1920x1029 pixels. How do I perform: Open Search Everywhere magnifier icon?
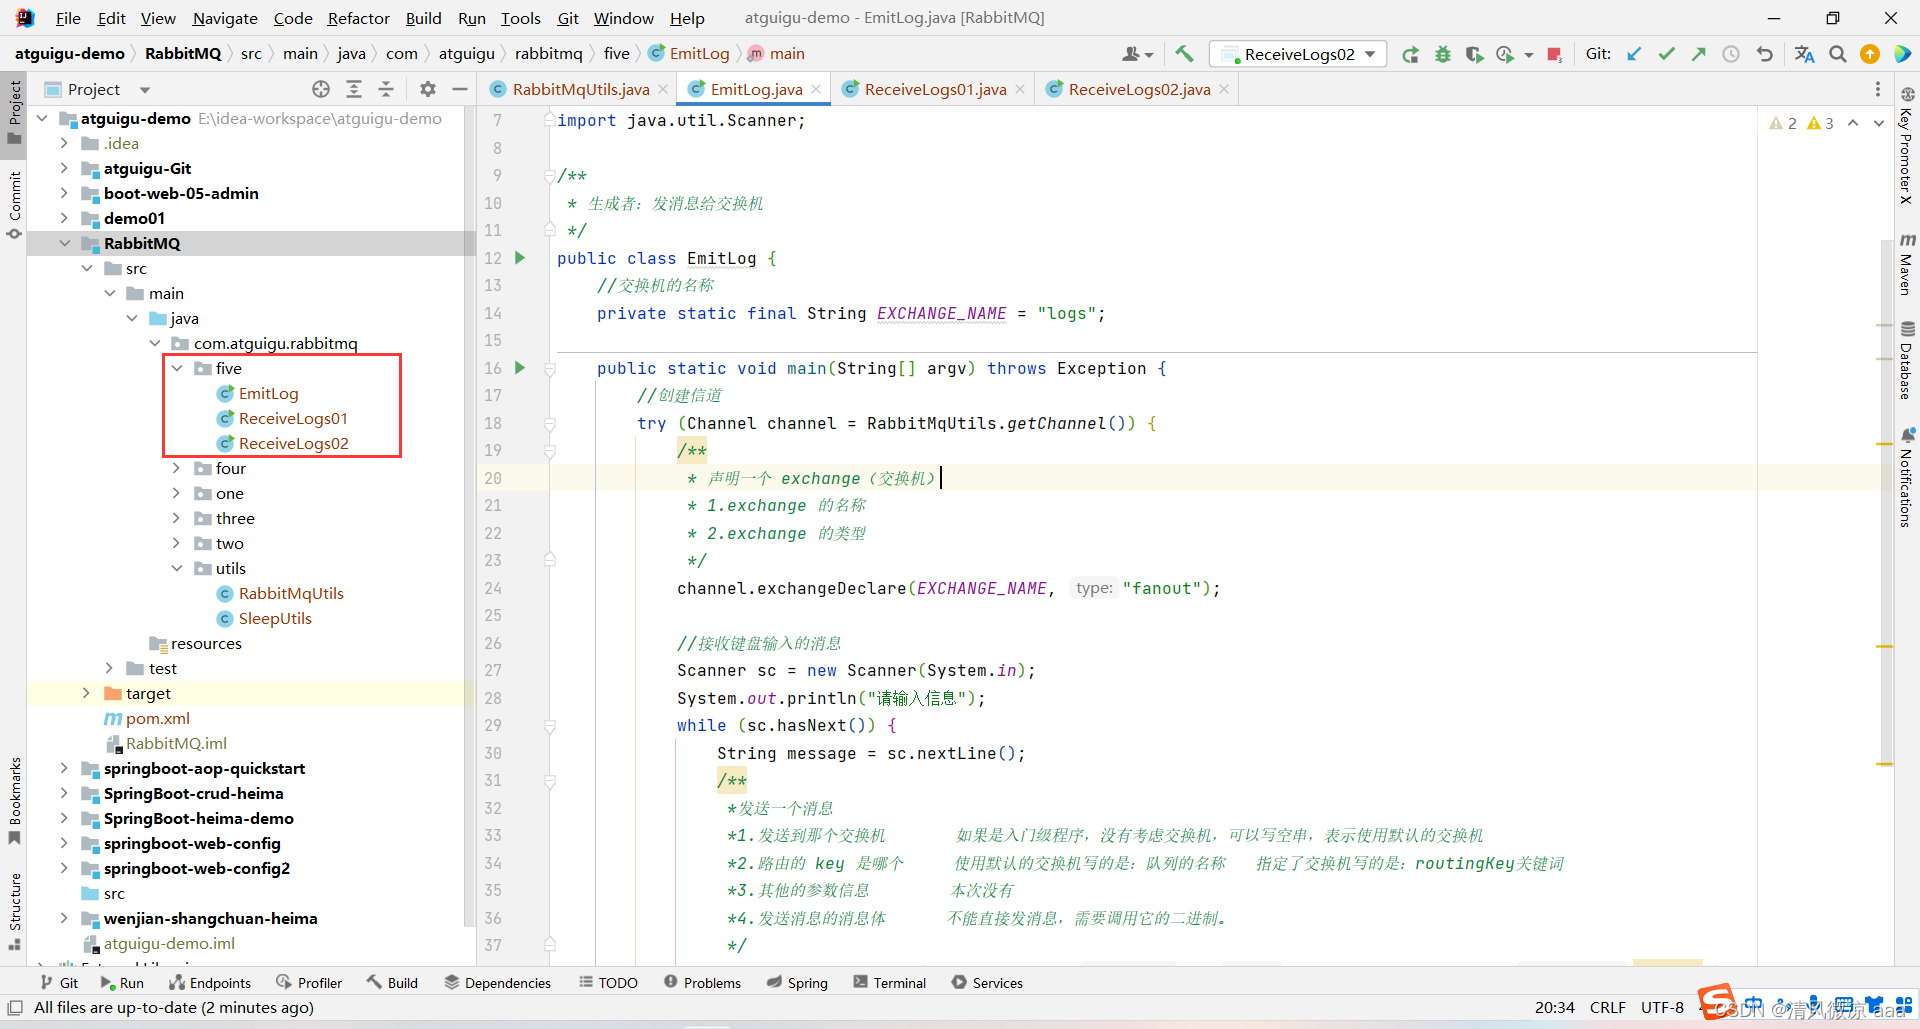point(1838,54)
